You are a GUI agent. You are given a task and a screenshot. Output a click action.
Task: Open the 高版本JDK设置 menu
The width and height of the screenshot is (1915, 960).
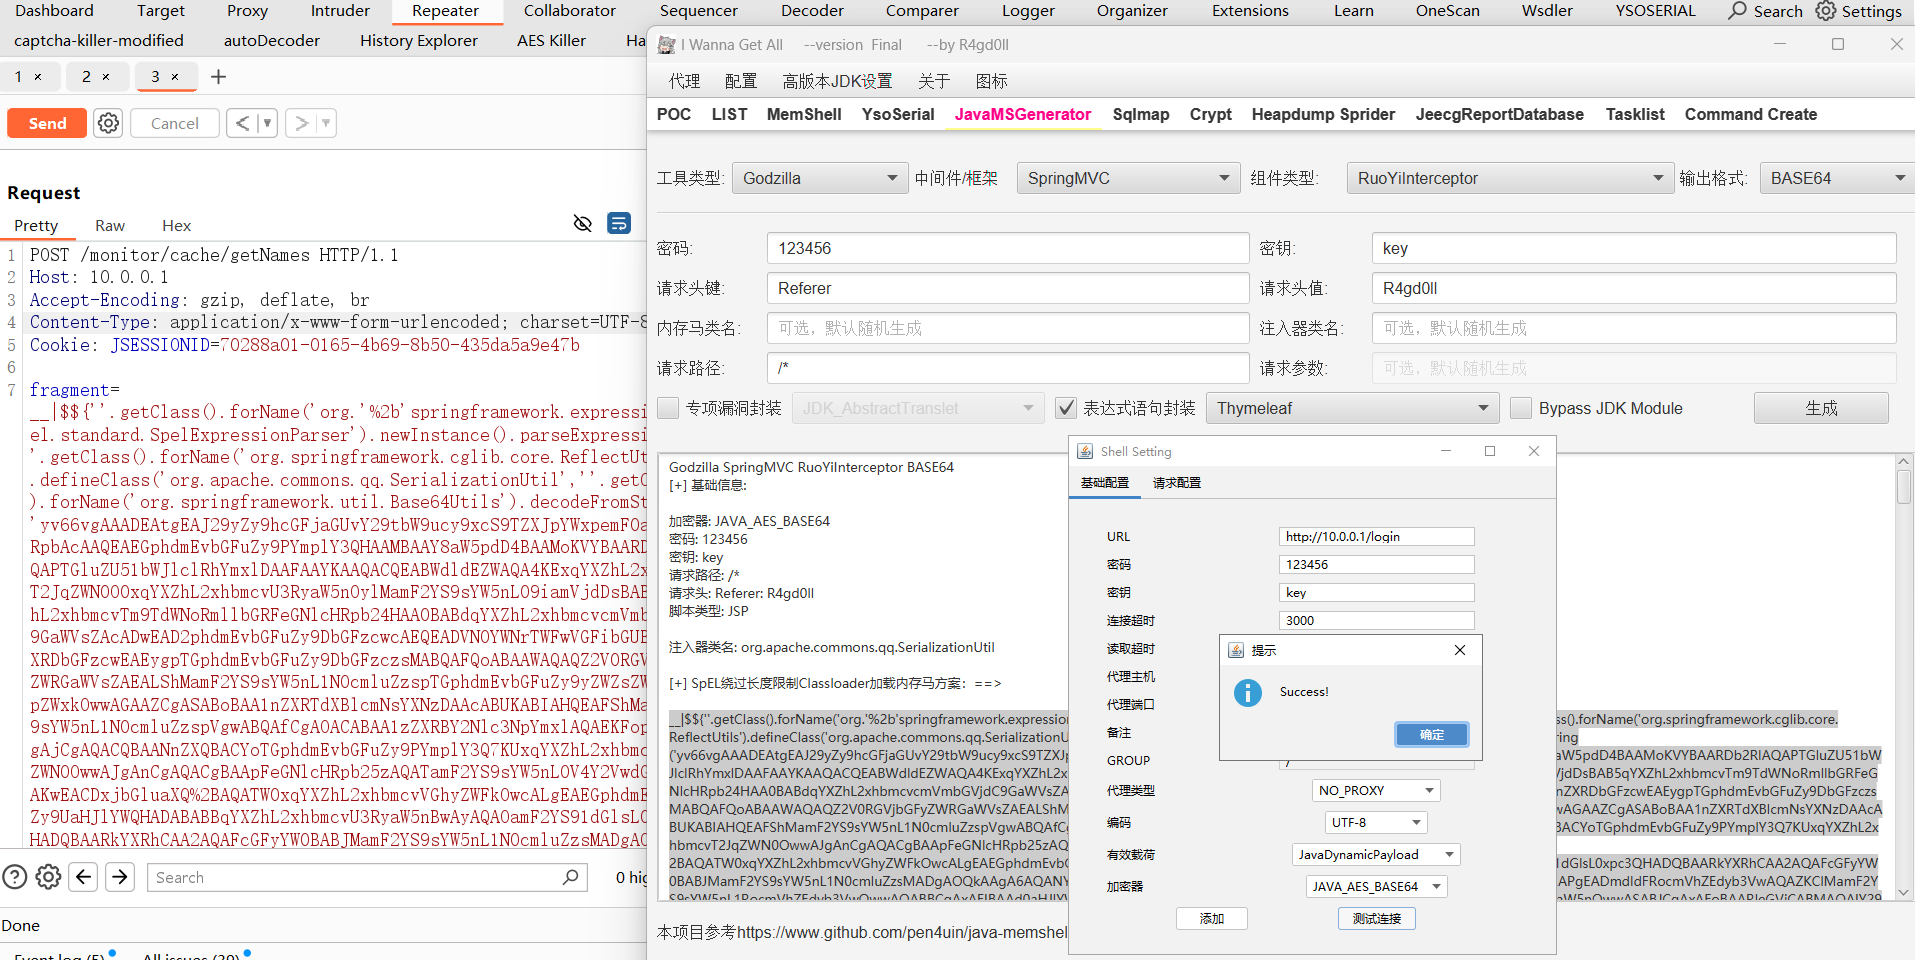click(x=837, y=81)
